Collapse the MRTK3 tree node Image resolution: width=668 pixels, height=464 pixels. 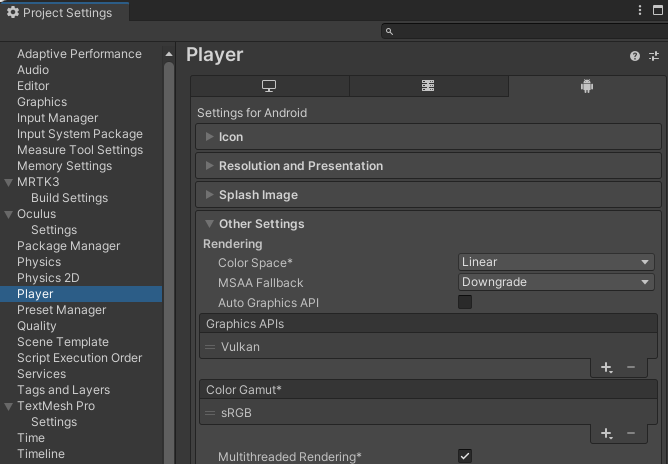pos(8,182)
